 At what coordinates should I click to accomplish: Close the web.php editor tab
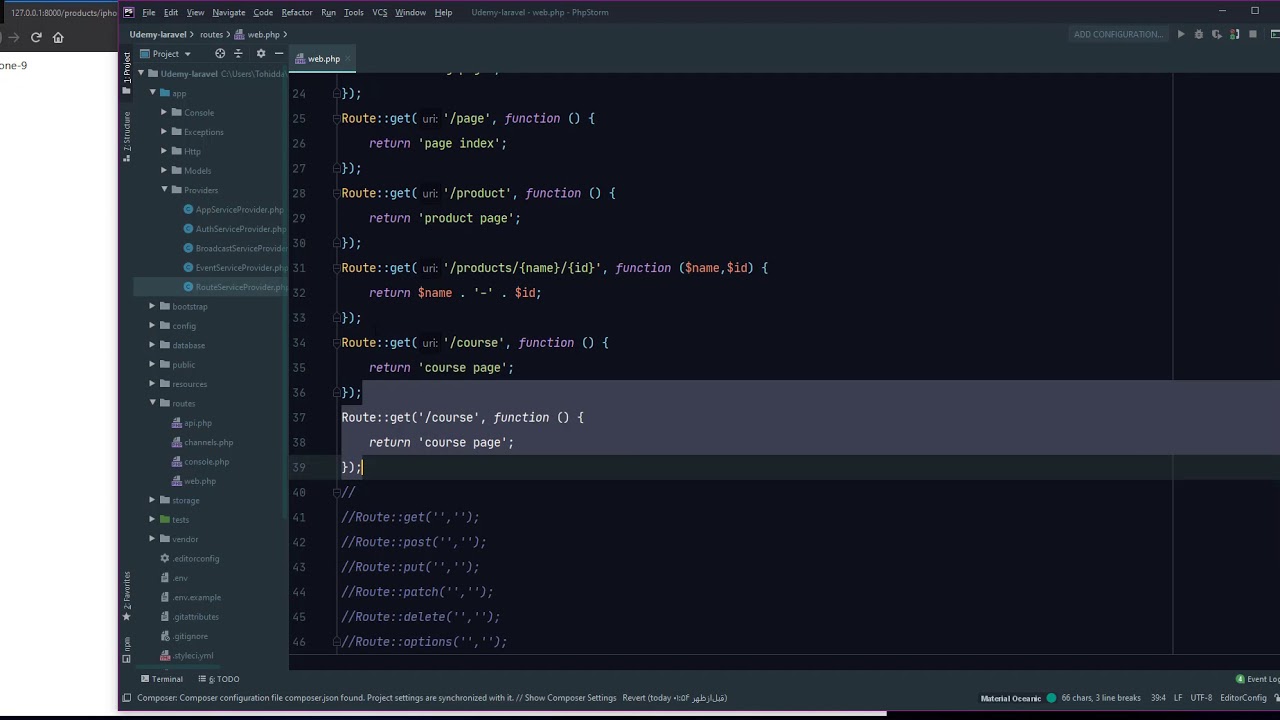pyautogui.click(x=348, y=59)
